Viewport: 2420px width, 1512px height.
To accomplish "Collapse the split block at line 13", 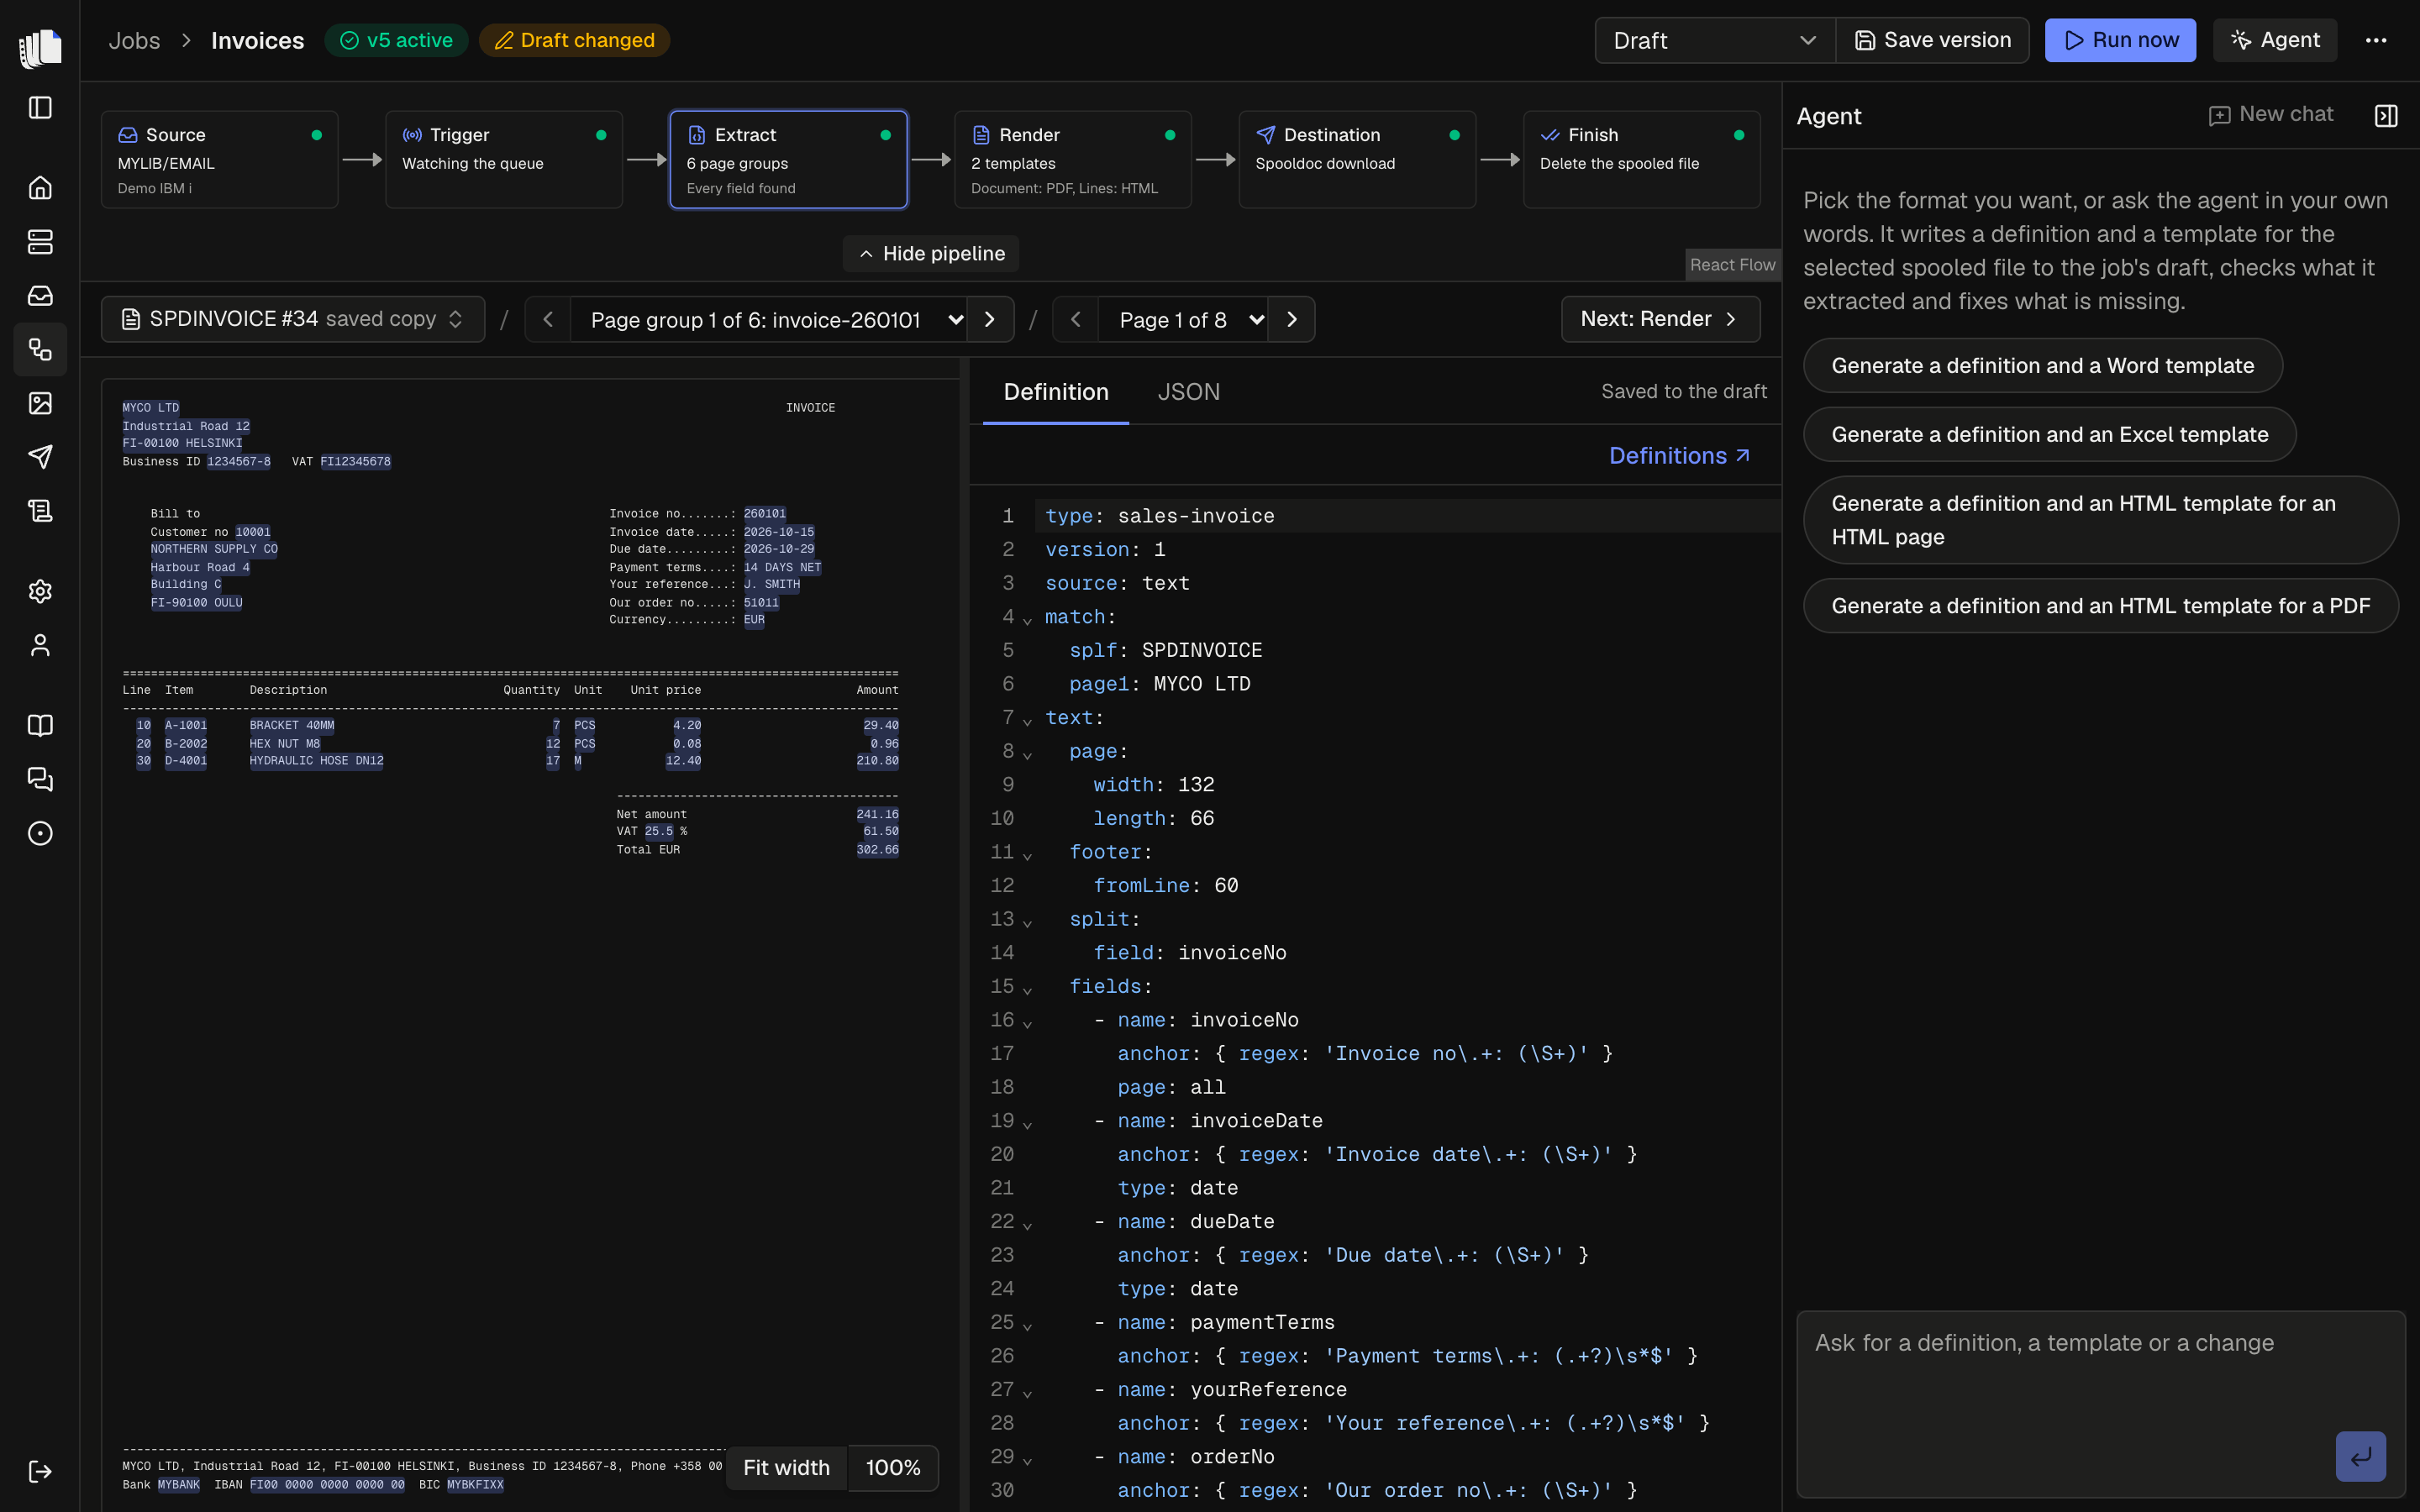I will [1027, 924].
